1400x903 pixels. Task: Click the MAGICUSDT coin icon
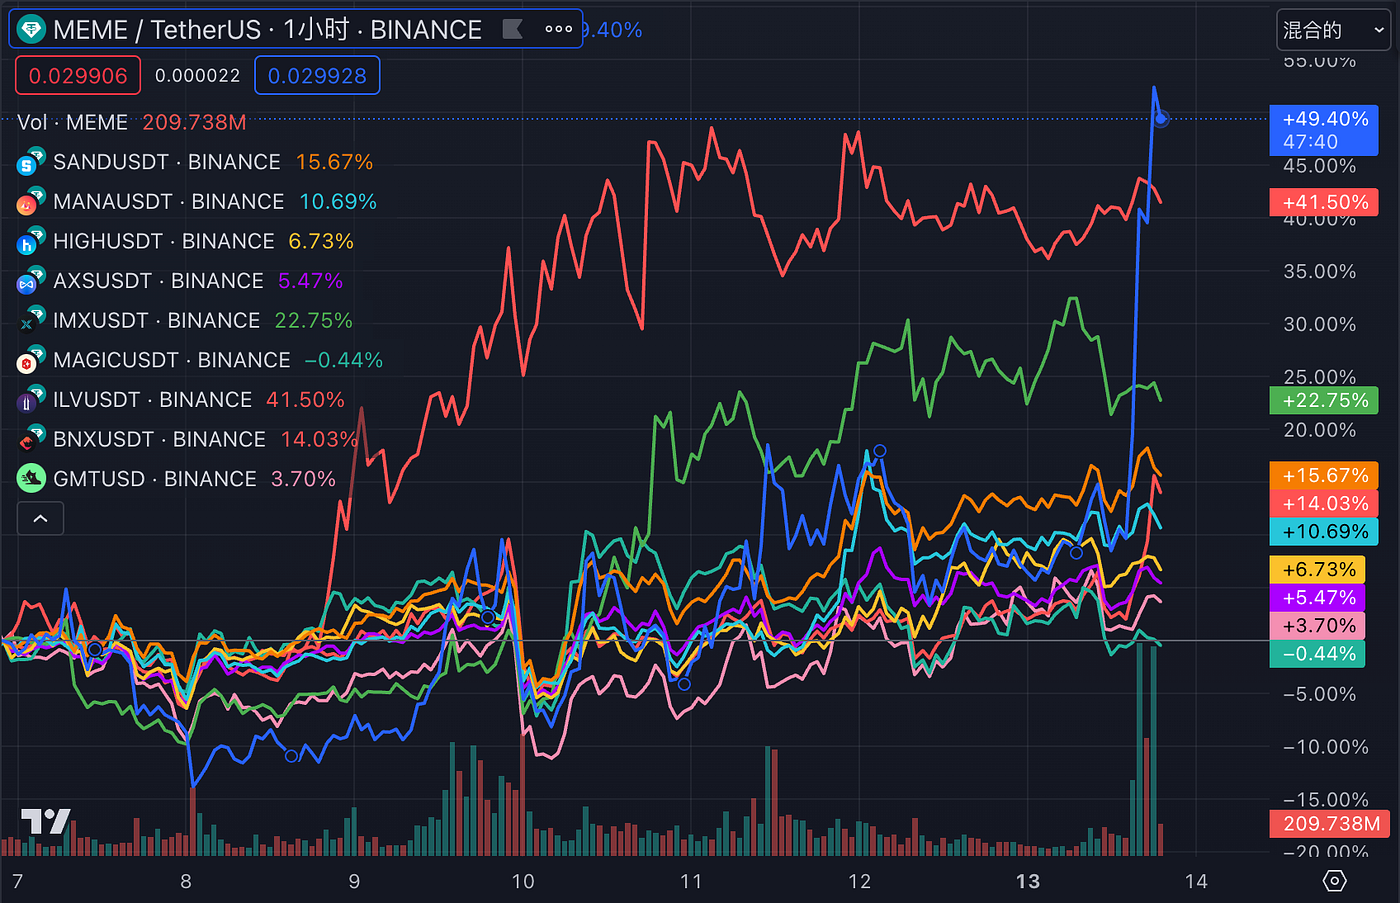tap(31, 360)
